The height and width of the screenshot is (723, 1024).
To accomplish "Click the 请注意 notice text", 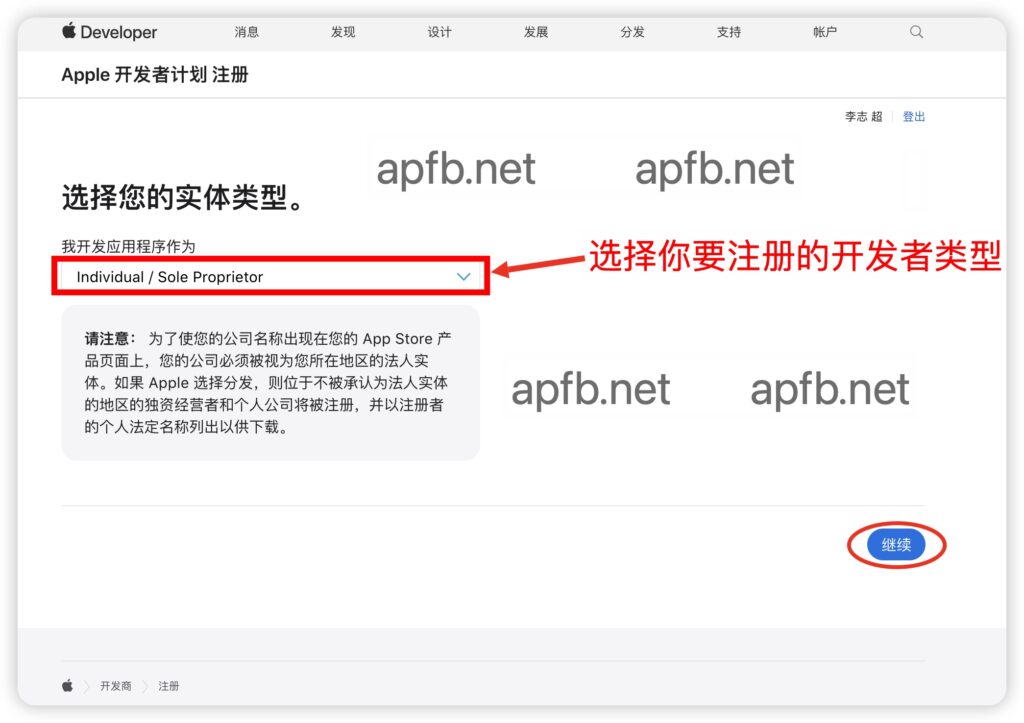I will (268, 383).
